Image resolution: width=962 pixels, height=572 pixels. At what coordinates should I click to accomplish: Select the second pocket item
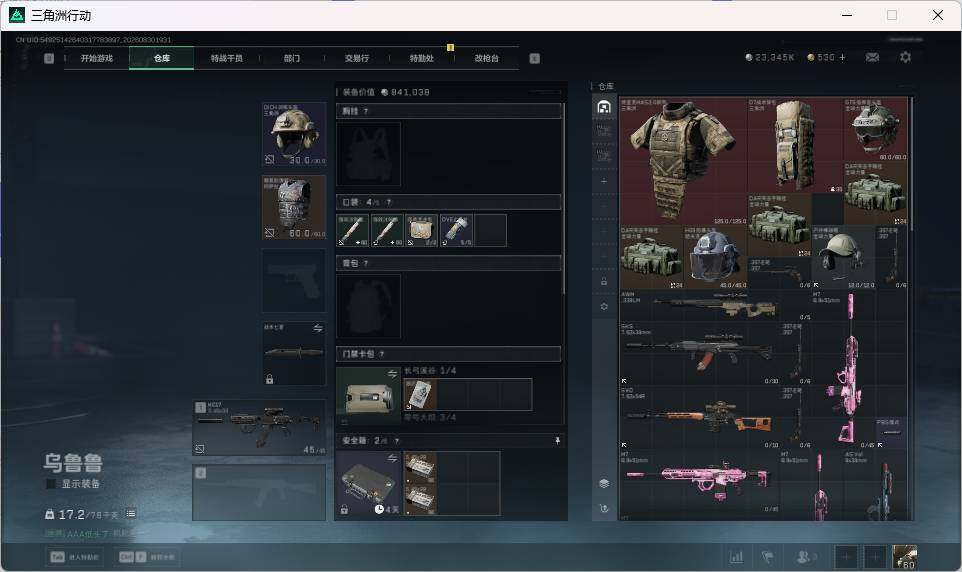387,230
